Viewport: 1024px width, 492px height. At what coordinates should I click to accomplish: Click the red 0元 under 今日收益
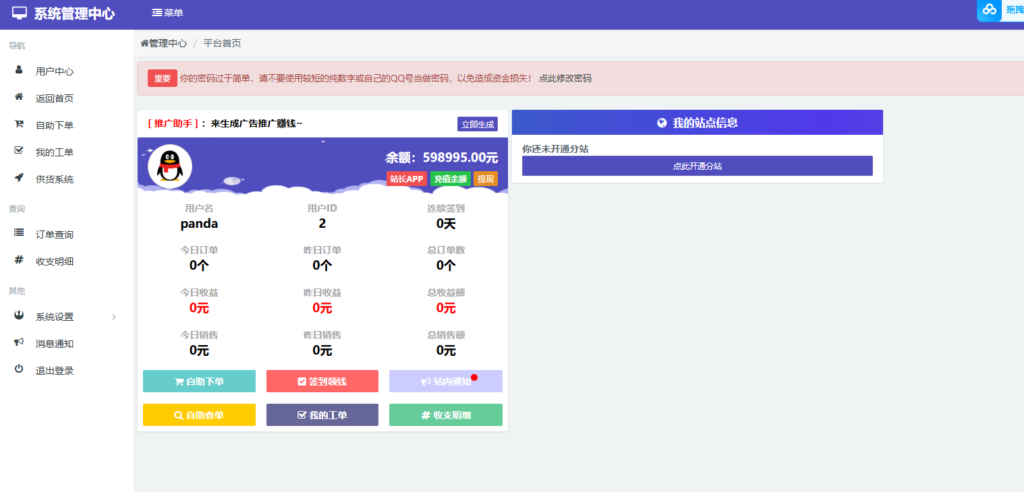[199, 308]
